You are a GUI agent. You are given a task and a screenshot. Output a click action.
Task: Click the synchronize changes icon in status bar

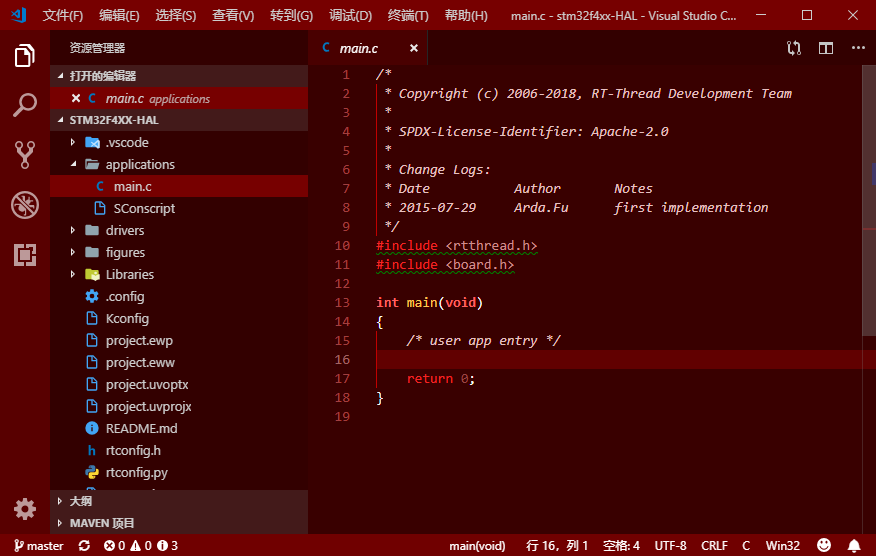(84, 545)
